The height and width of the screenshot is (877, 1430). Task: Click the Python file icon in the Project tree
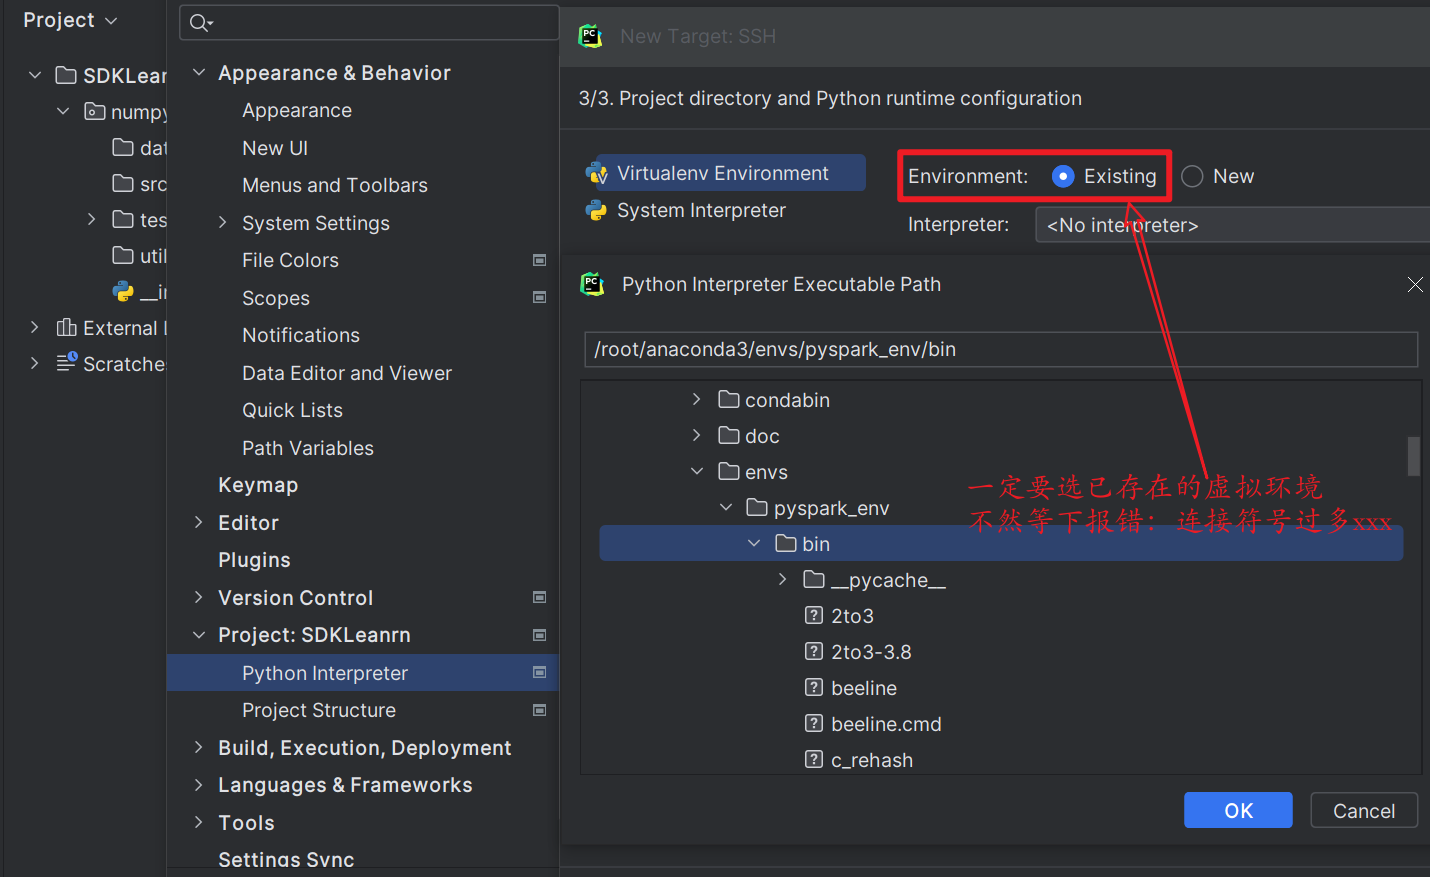tap(123, 292)
